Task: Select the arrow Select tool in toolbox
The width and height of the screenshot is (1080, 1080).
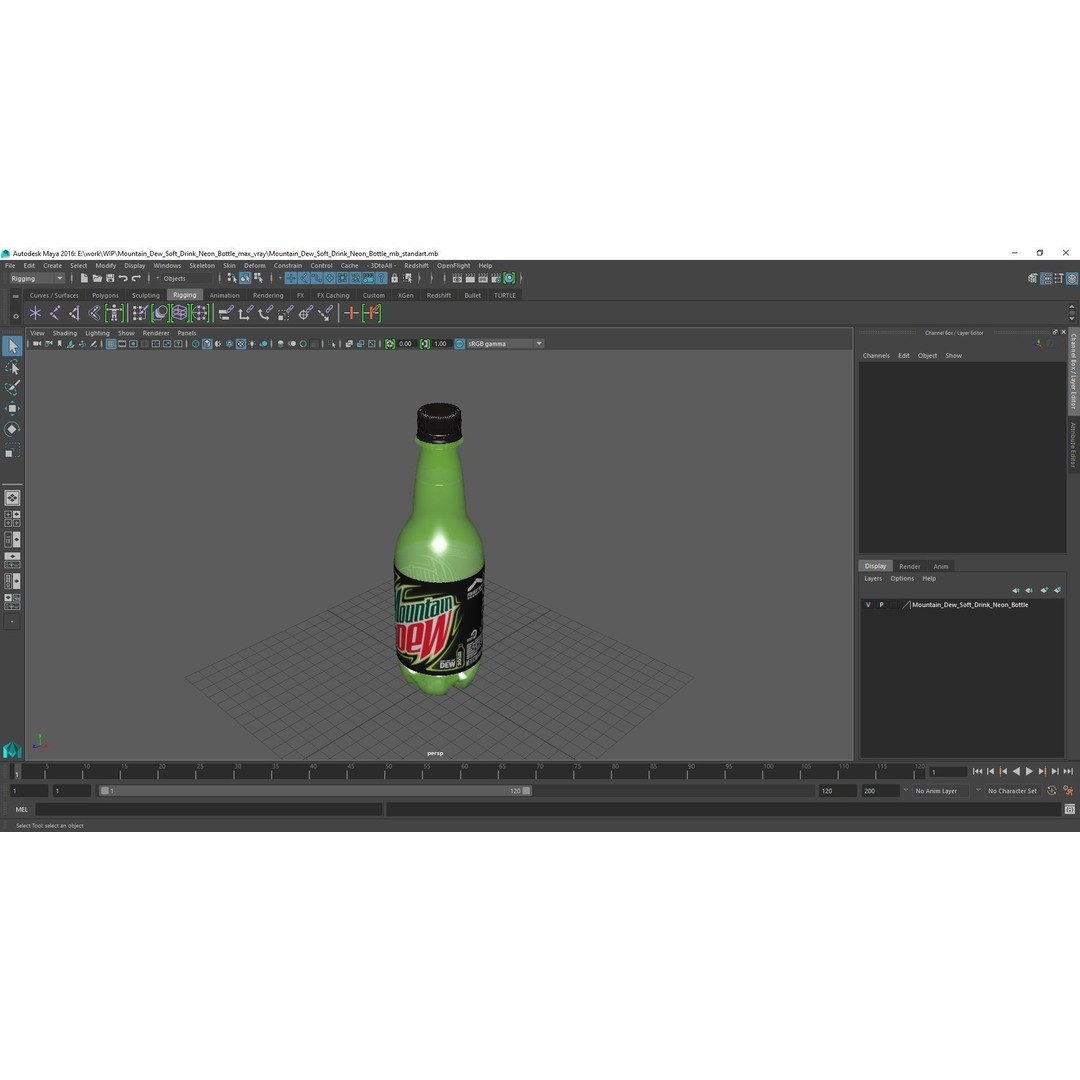Action: (x=12, y=346)
